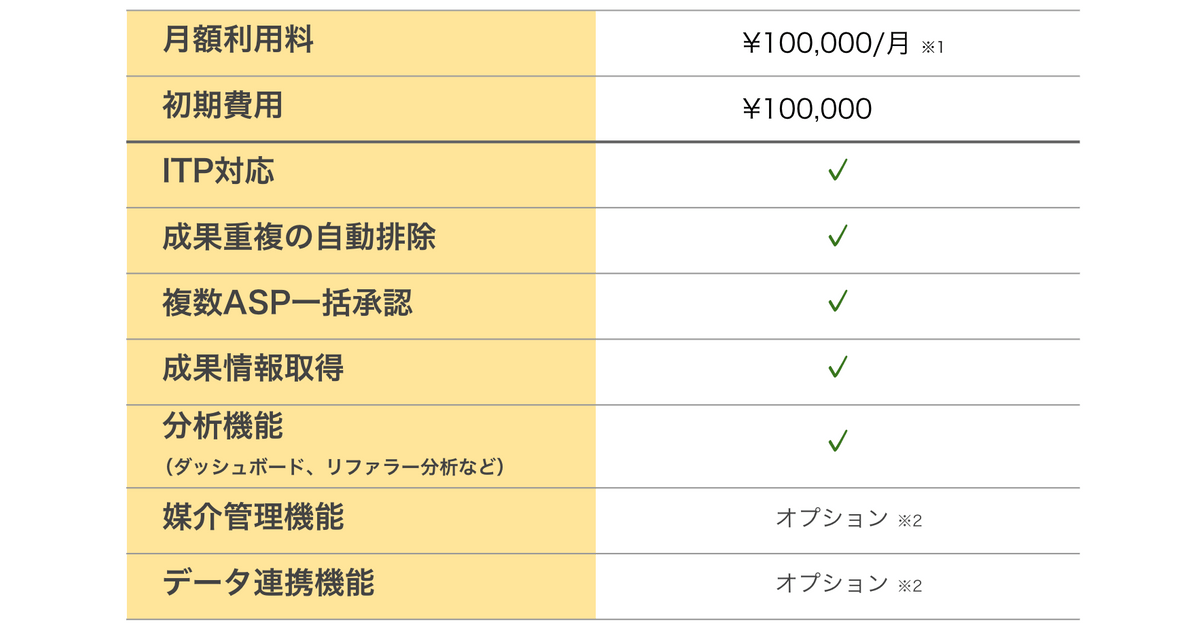1200x628 pixels.
Task: Click the ※2 marker in 媒介管理機能 row
Action: (x=909, y=520)
